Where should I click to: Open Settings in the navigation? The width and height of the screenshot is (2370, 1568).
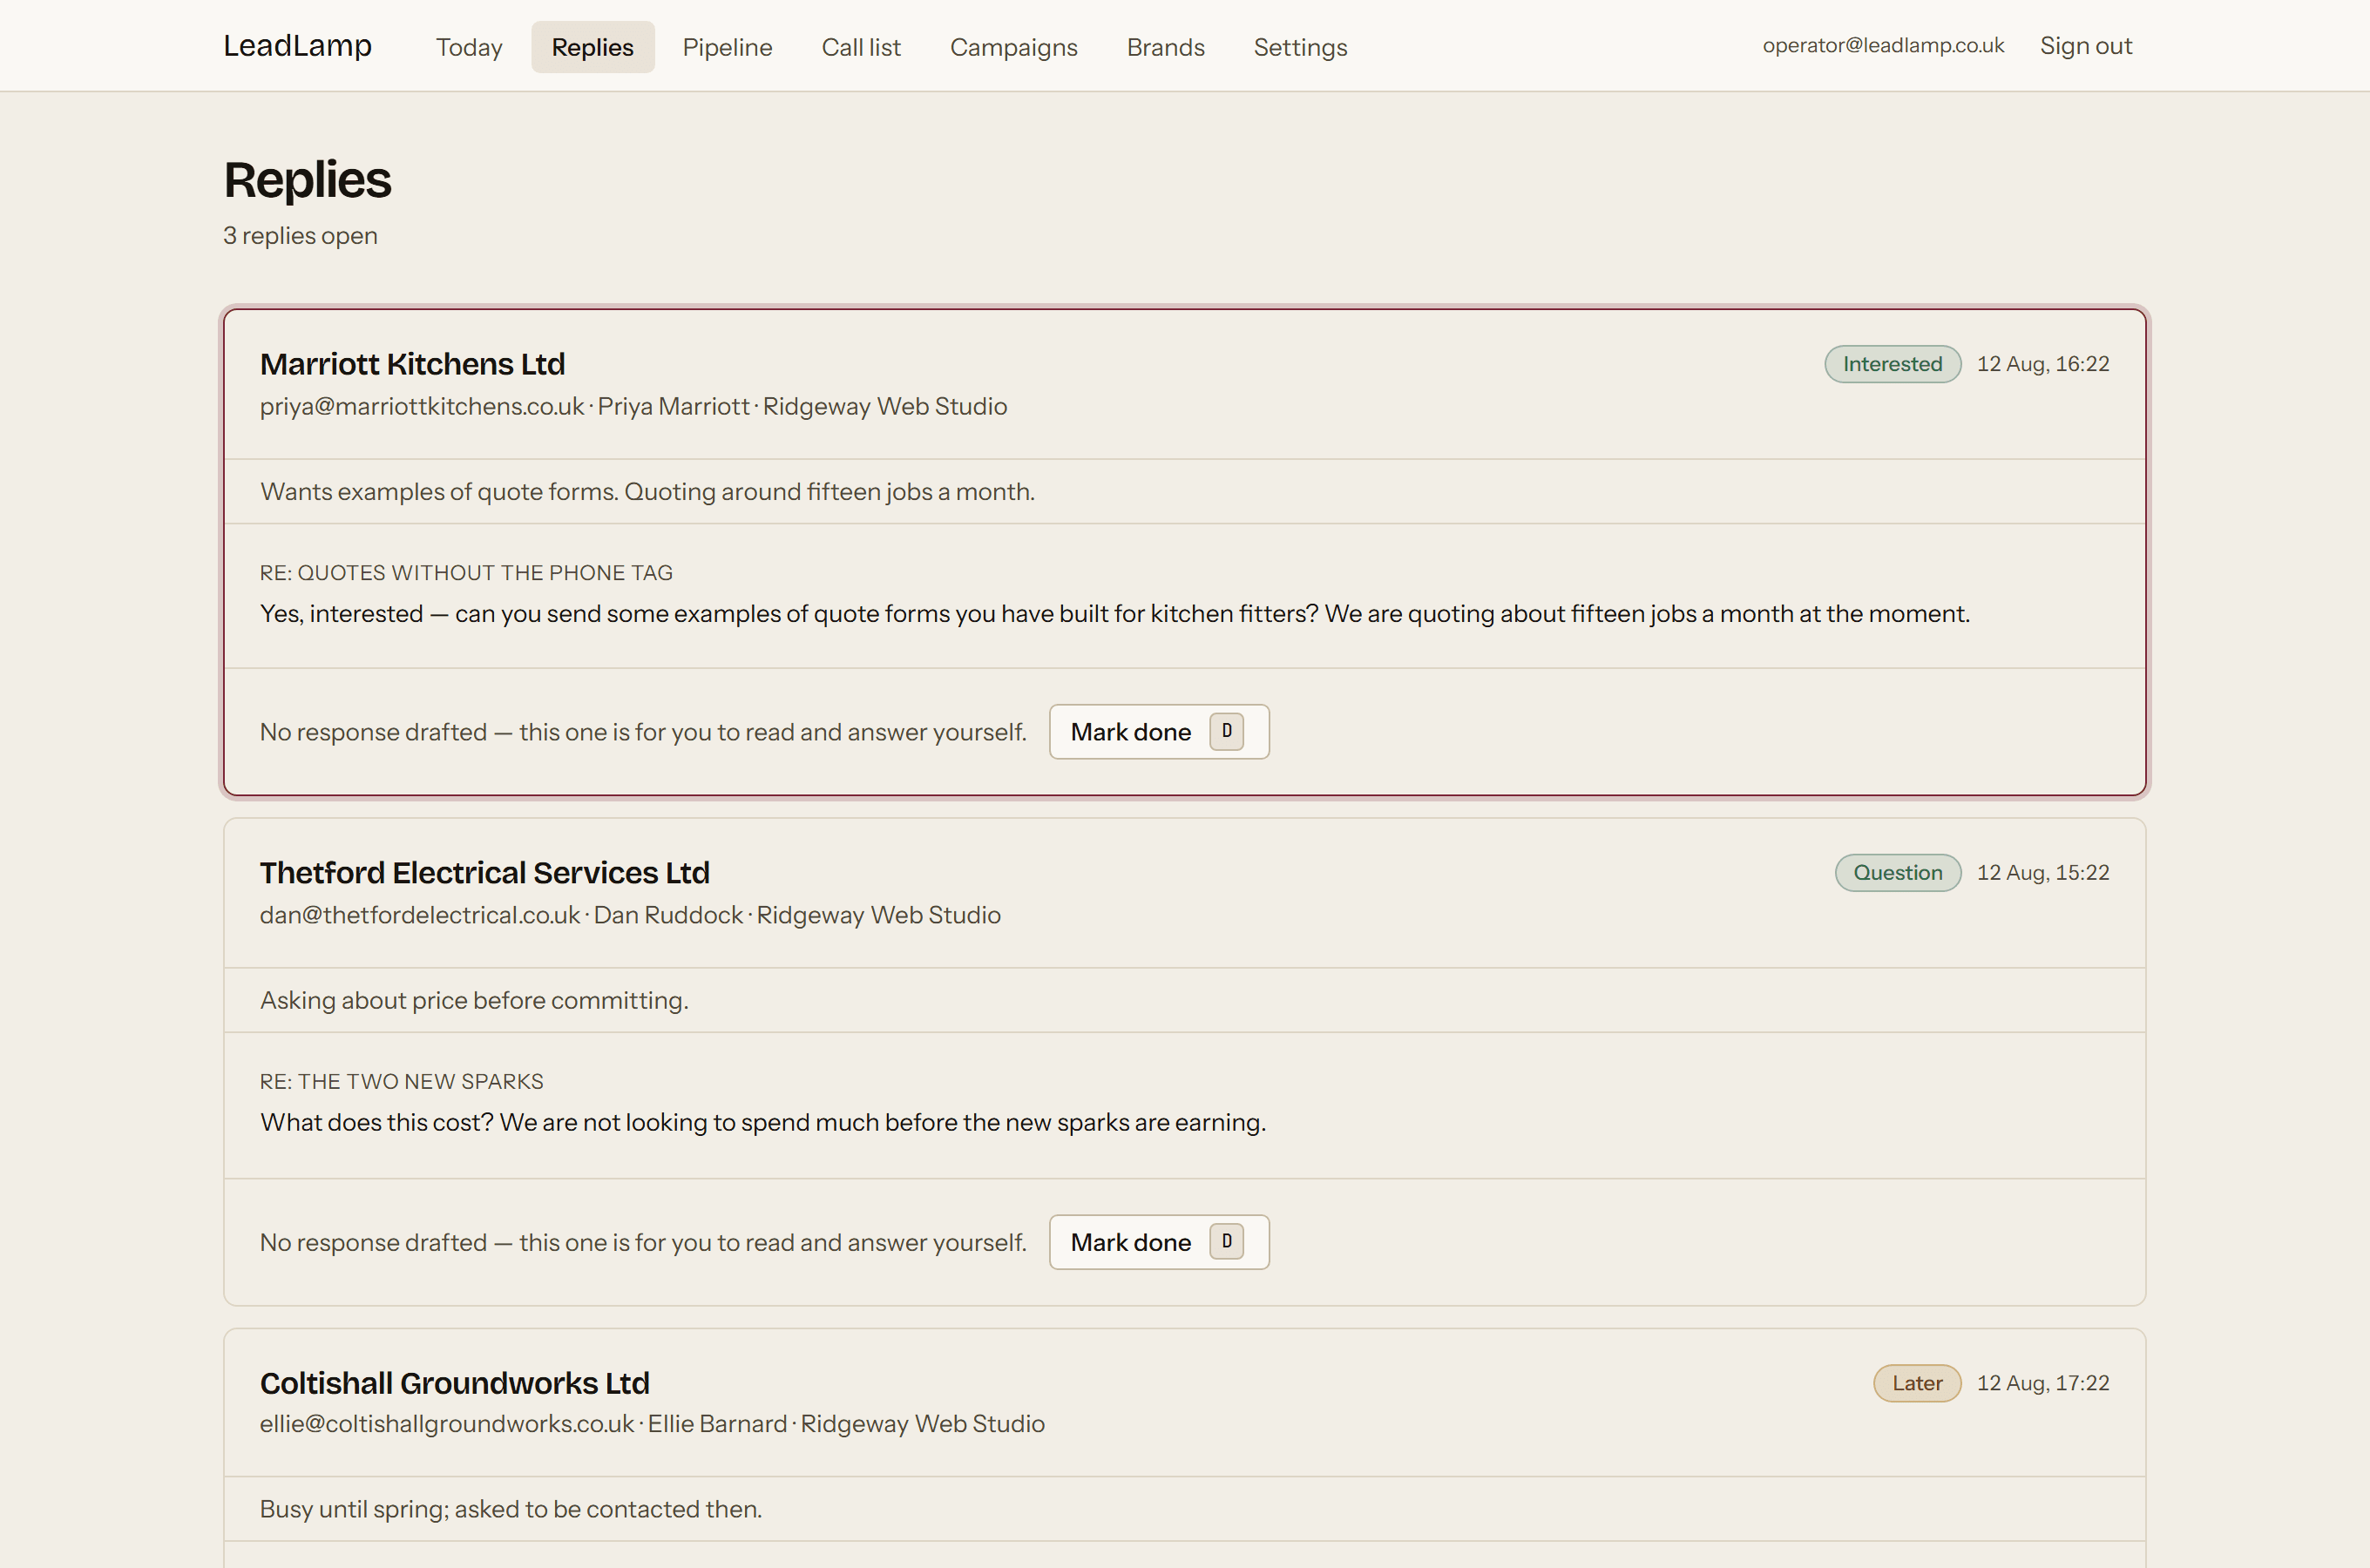tap(1300, 47)
